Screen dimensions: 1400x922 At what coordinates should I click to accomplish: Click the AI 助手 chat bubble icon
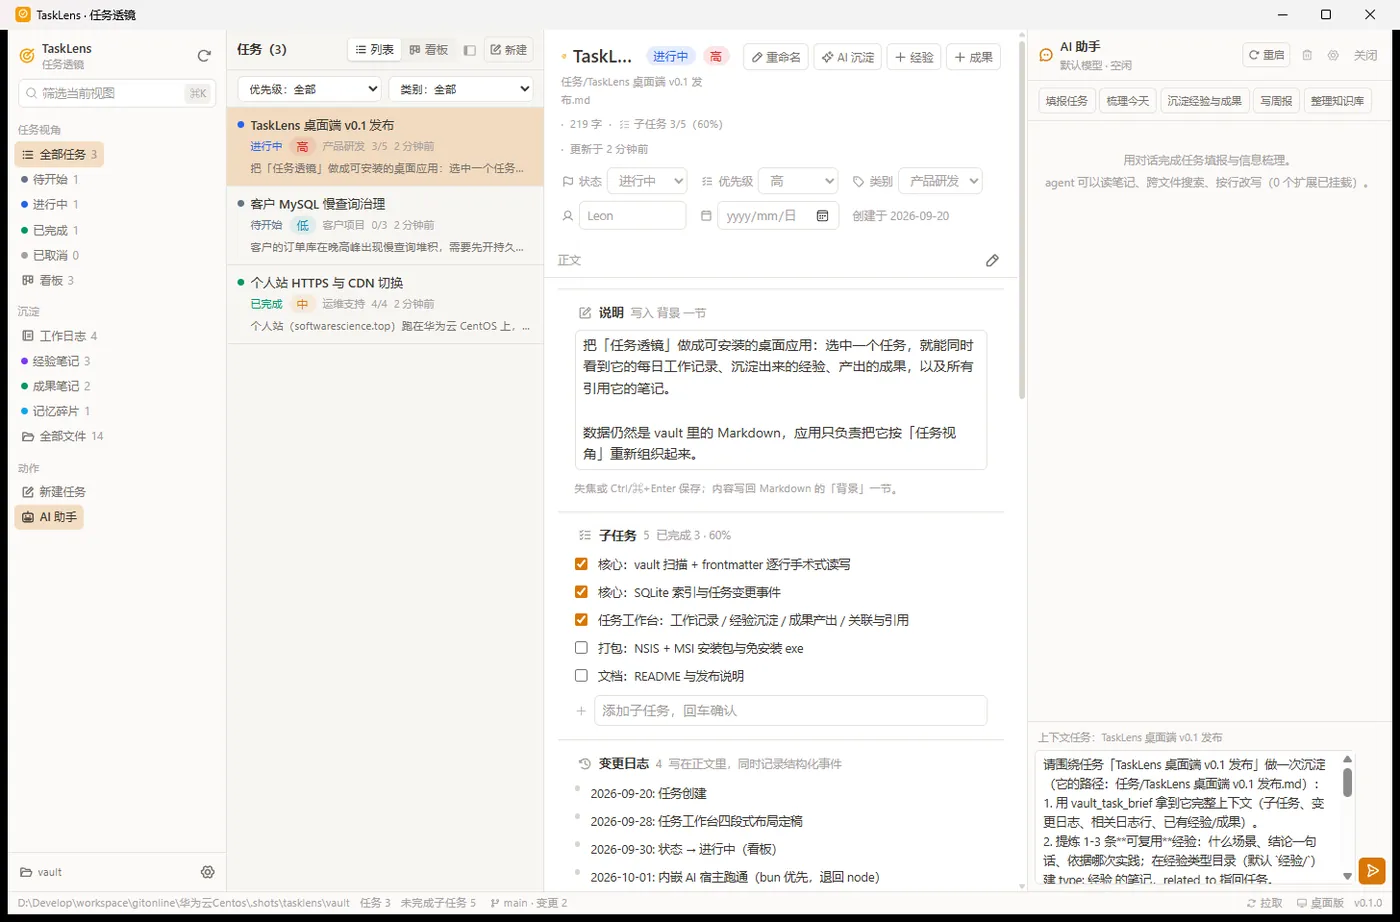(x=1046, y=56)
